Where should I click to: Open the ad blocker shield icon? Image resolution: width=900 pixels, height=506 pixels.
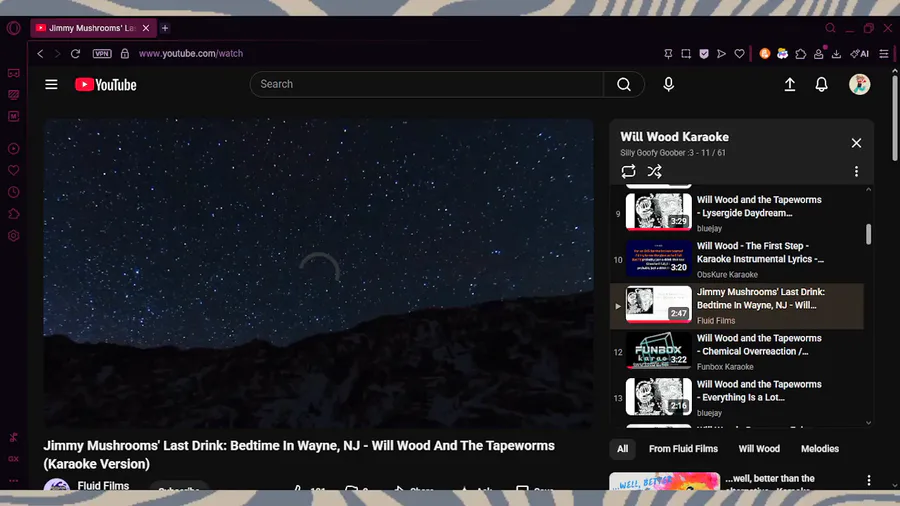pos(704,53)
